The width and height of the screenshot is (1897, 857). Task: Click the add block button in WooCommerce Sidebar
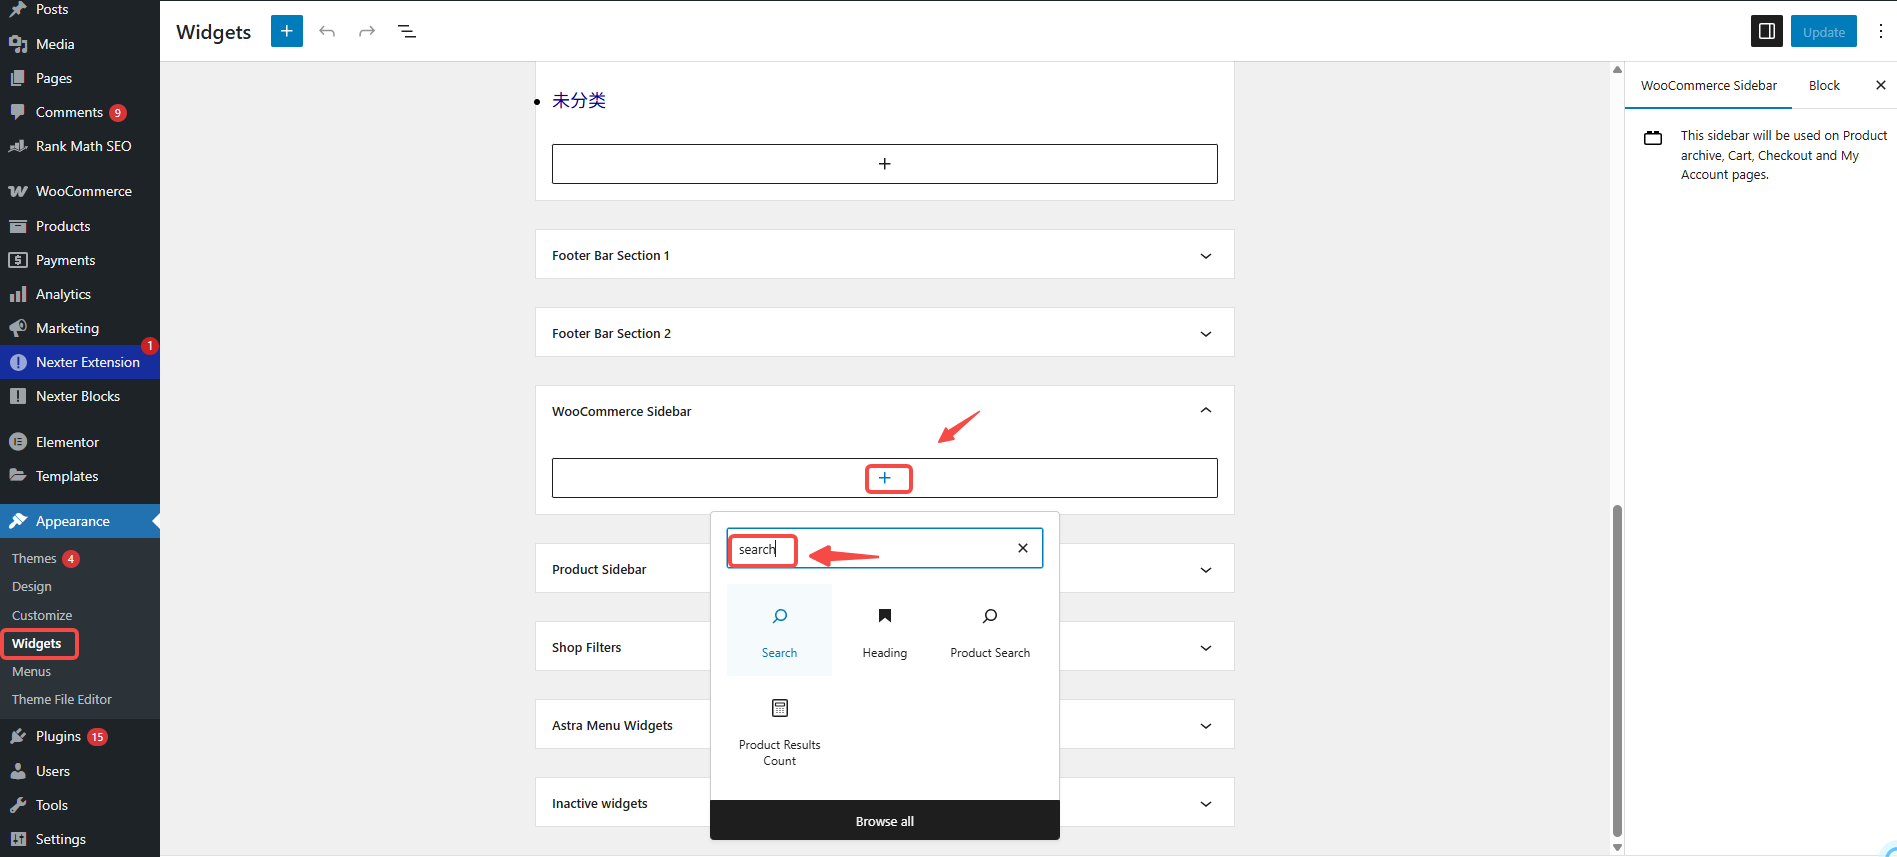click(885, 478)
